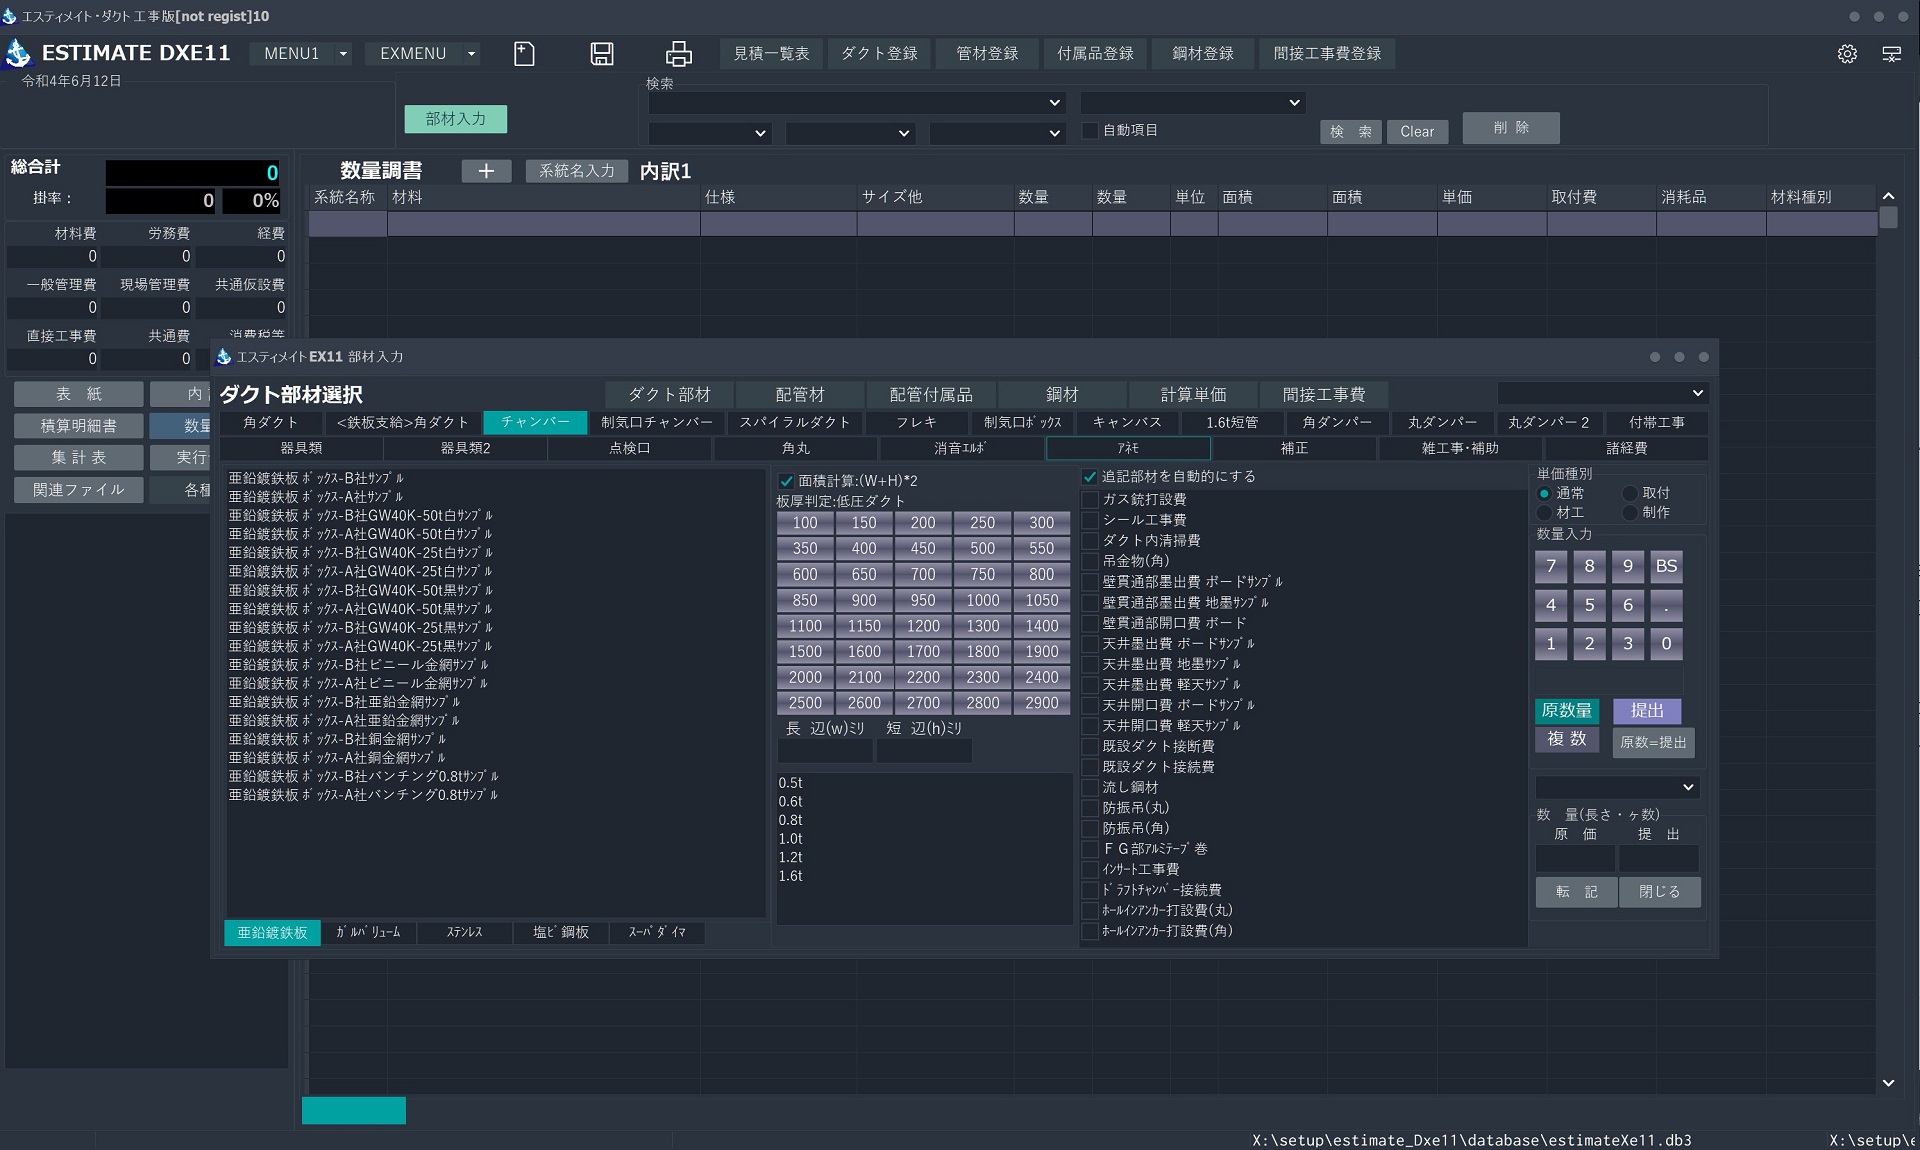Click the floppy disk save icon
The image size is (1920, 1150).
tap(602, 53)
